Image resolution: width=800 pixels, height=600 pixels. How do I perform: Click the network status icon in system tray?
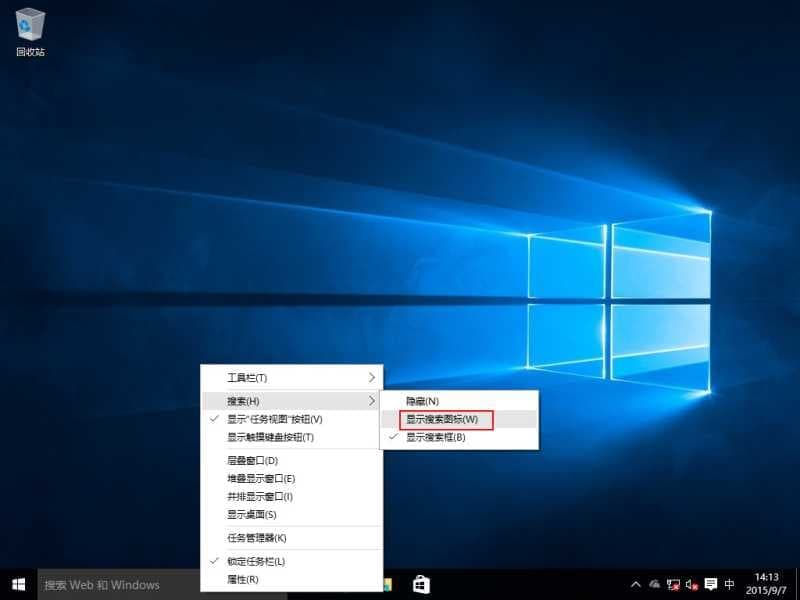tap(672, 584)
